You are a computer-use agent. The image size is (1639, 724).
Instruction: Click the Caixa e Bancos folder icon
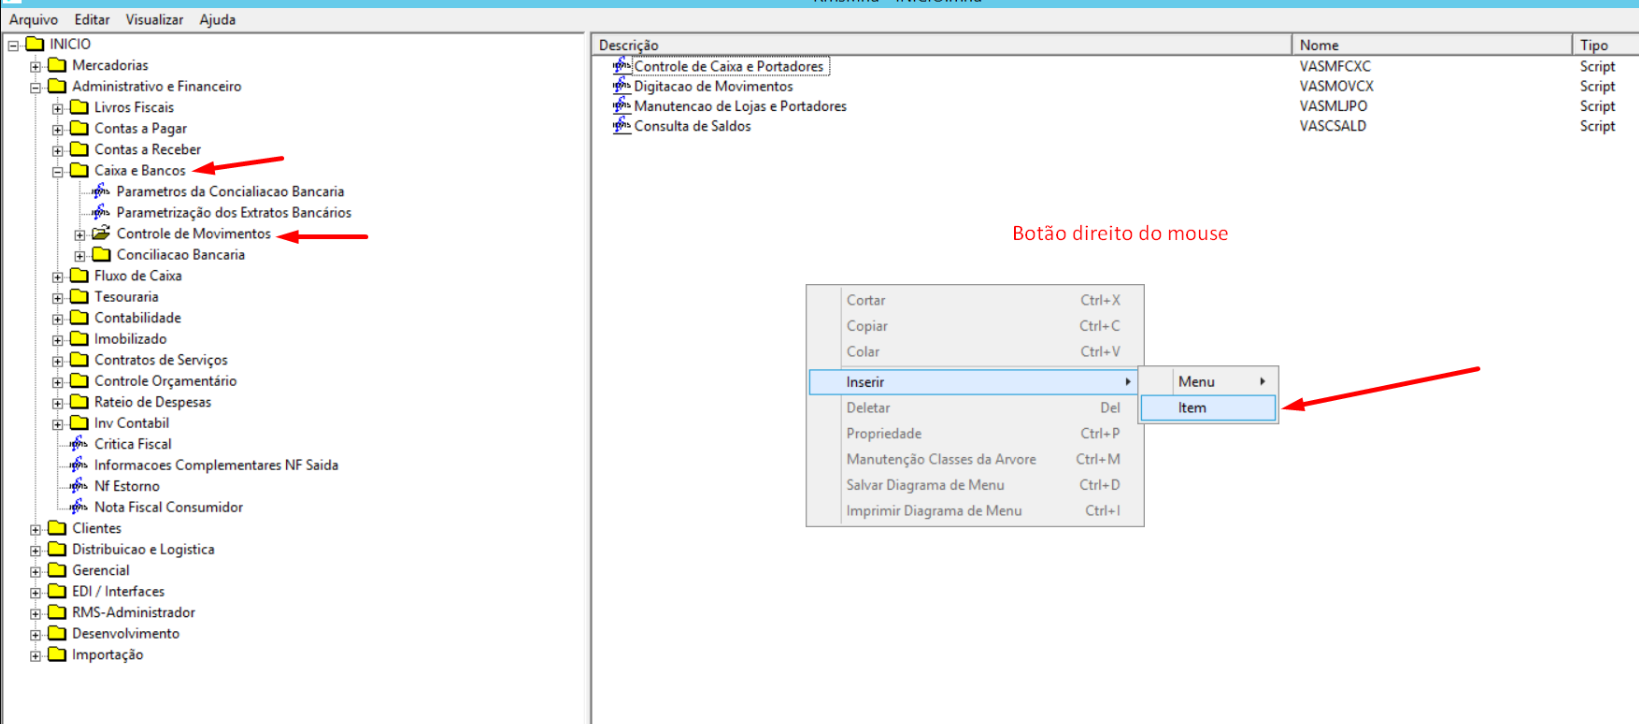coord(79,170)
